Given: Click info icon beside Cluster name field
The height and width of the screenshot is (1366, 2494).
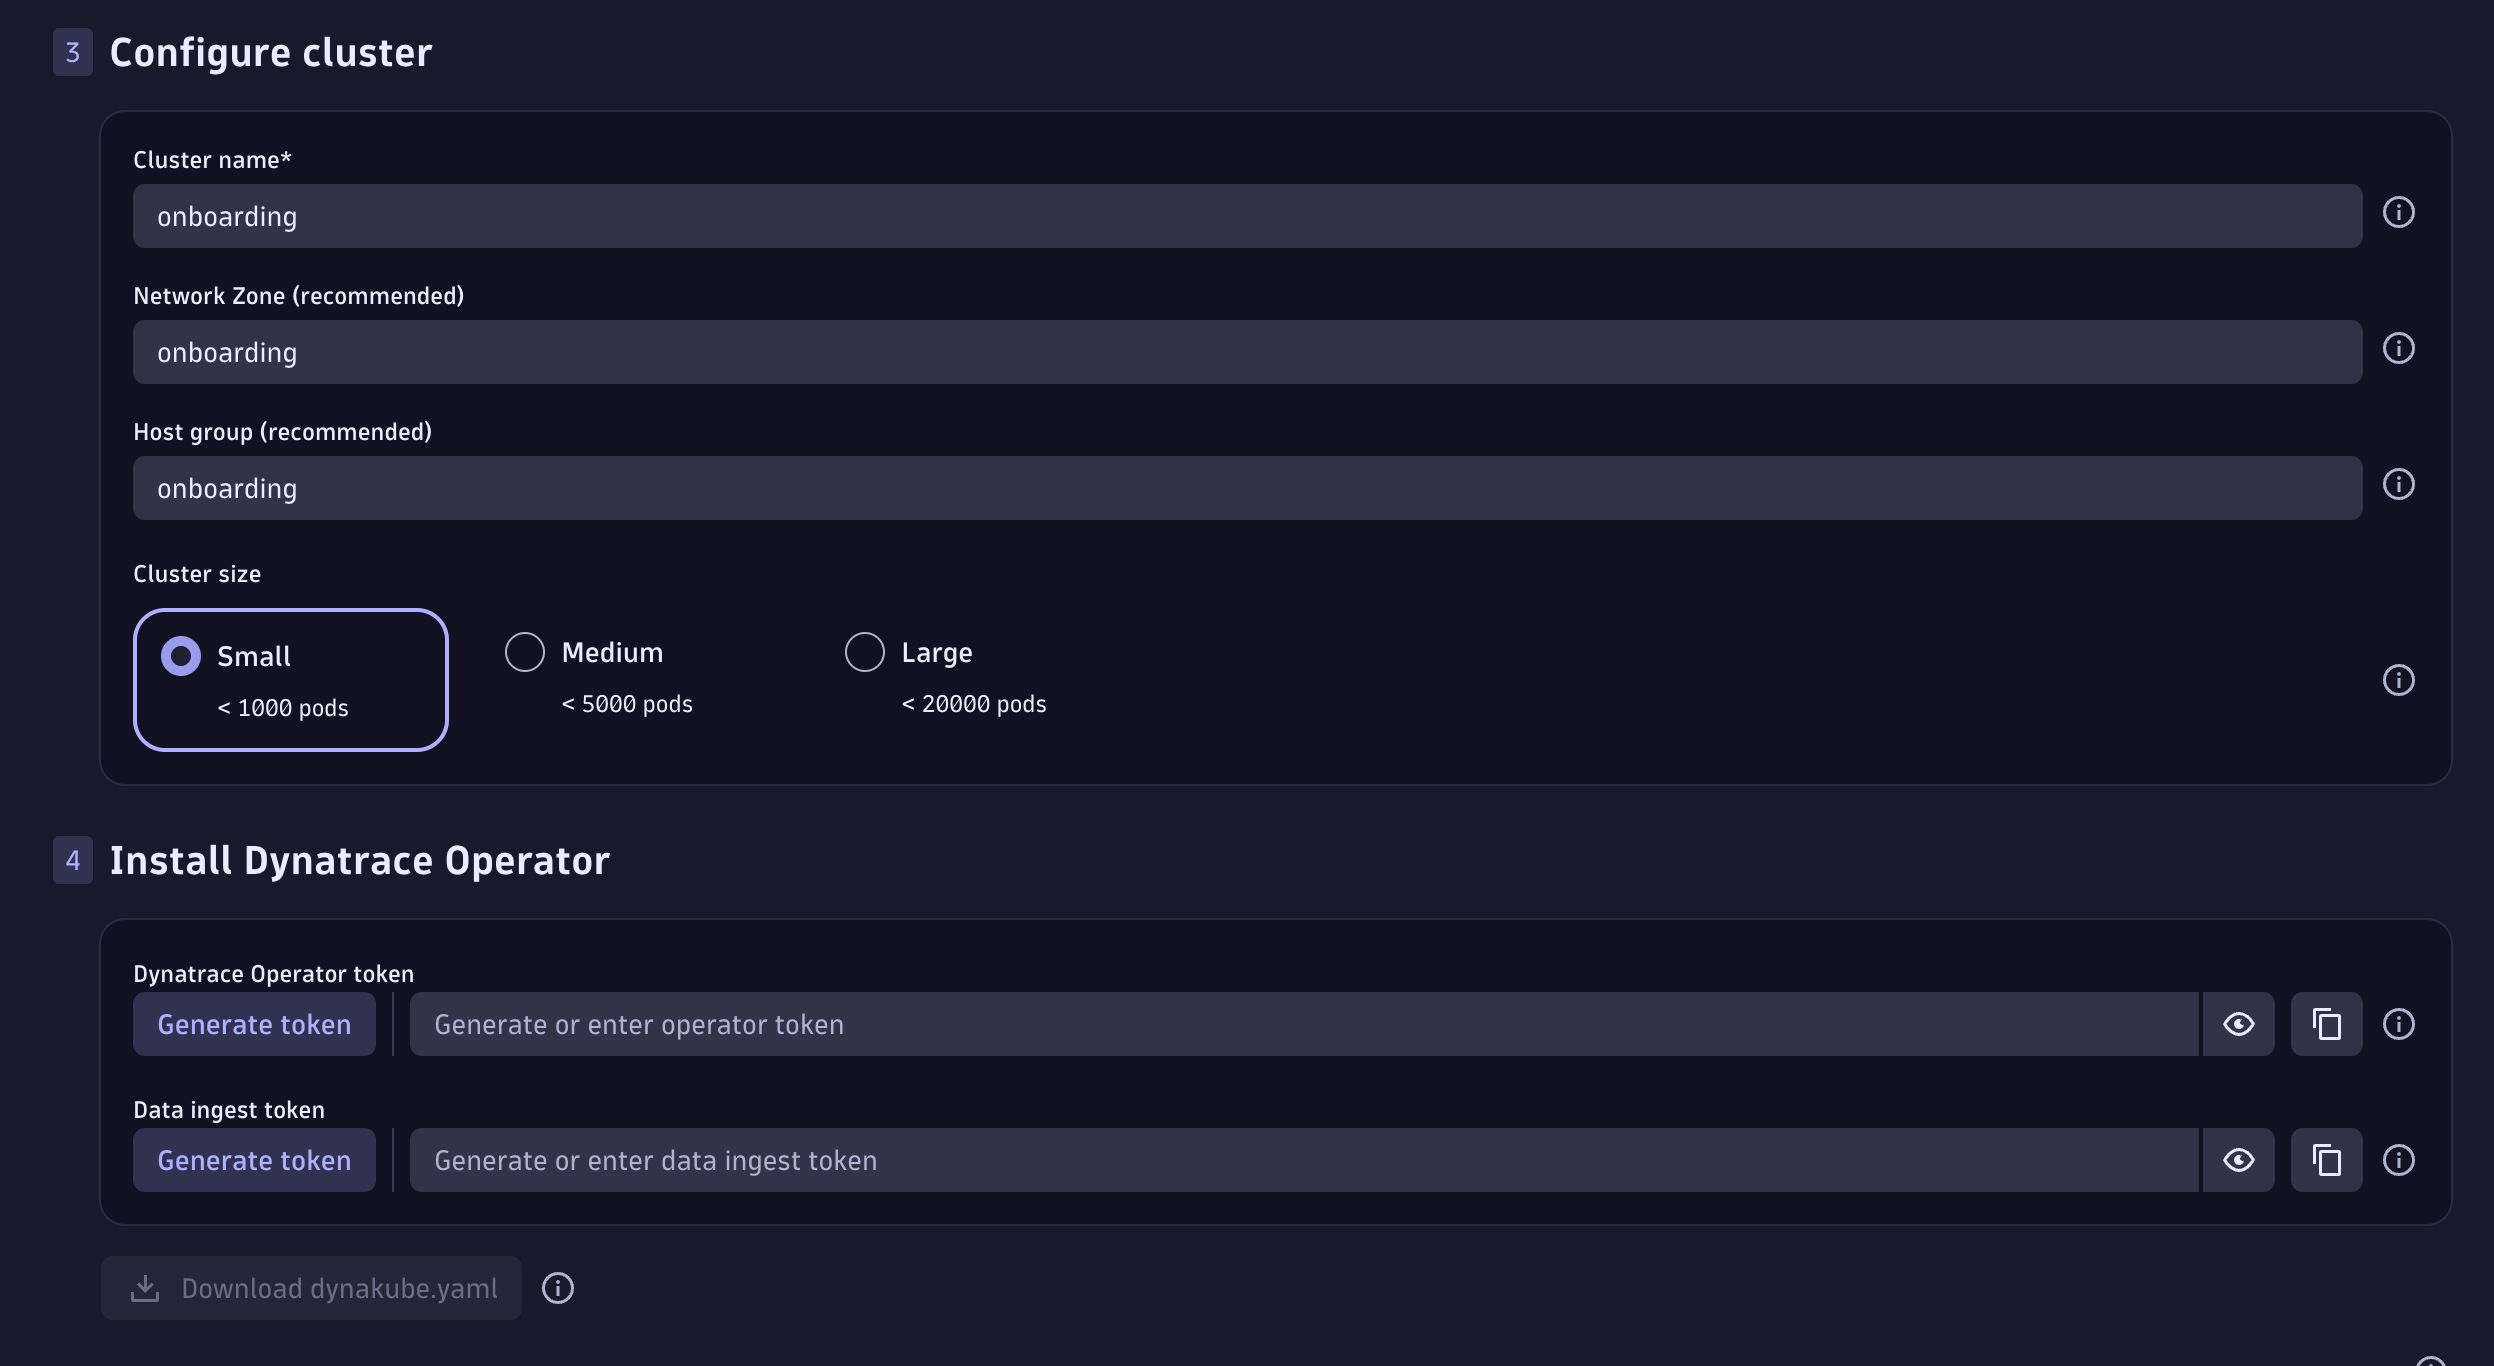Looking at the screenshot, I should point(2398,213).
